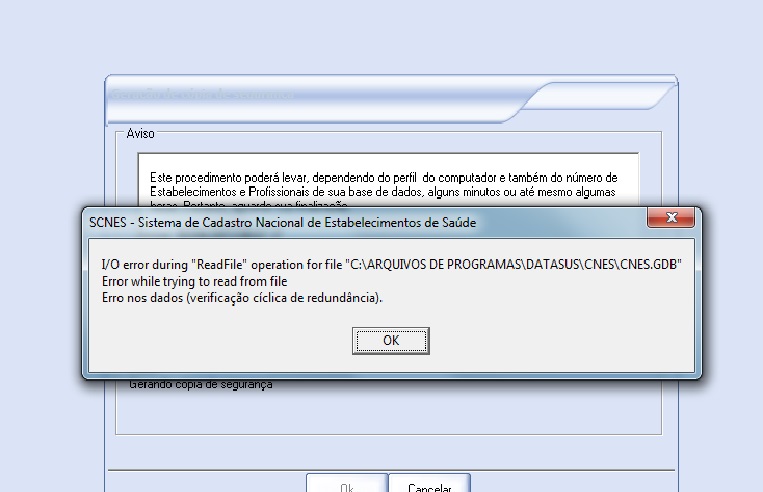Click OK in the I/O error dialog
This screenshot has height=492, width=763.
tap(391, 341)
